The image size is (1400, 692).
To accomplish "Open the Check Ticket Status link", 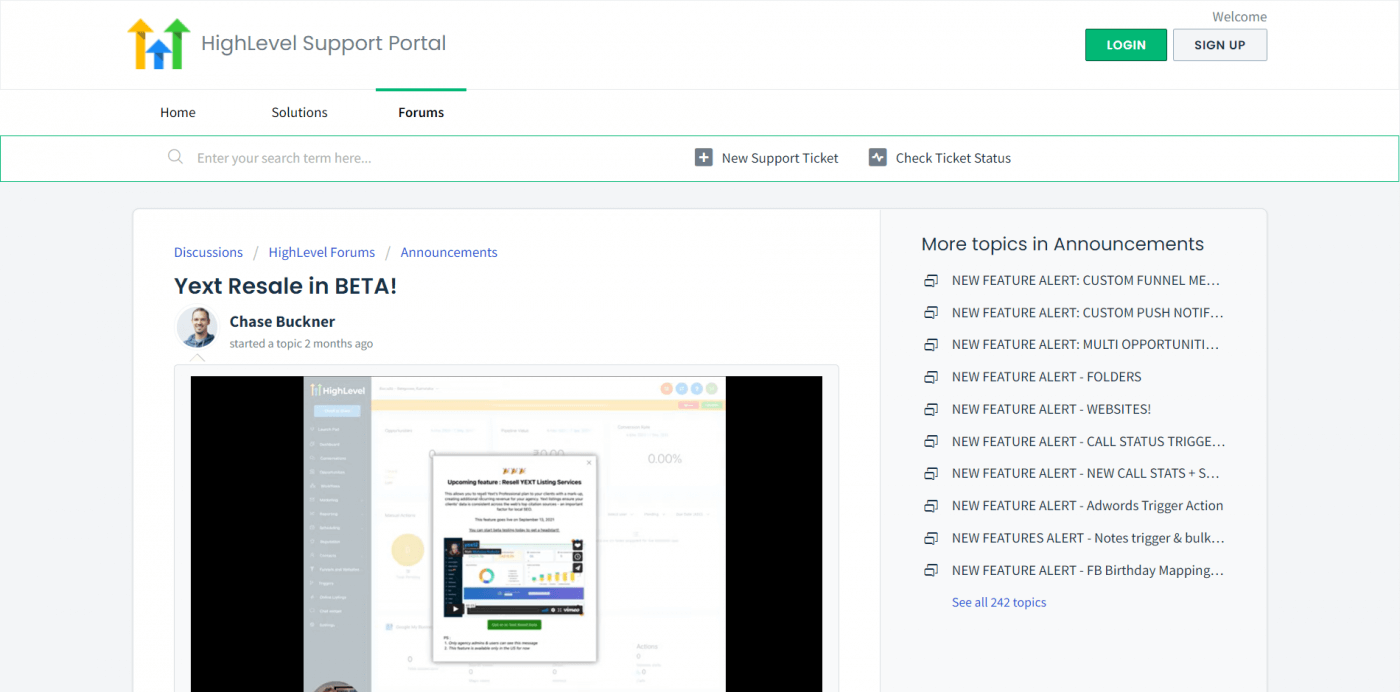I will (x=953, y=158).
